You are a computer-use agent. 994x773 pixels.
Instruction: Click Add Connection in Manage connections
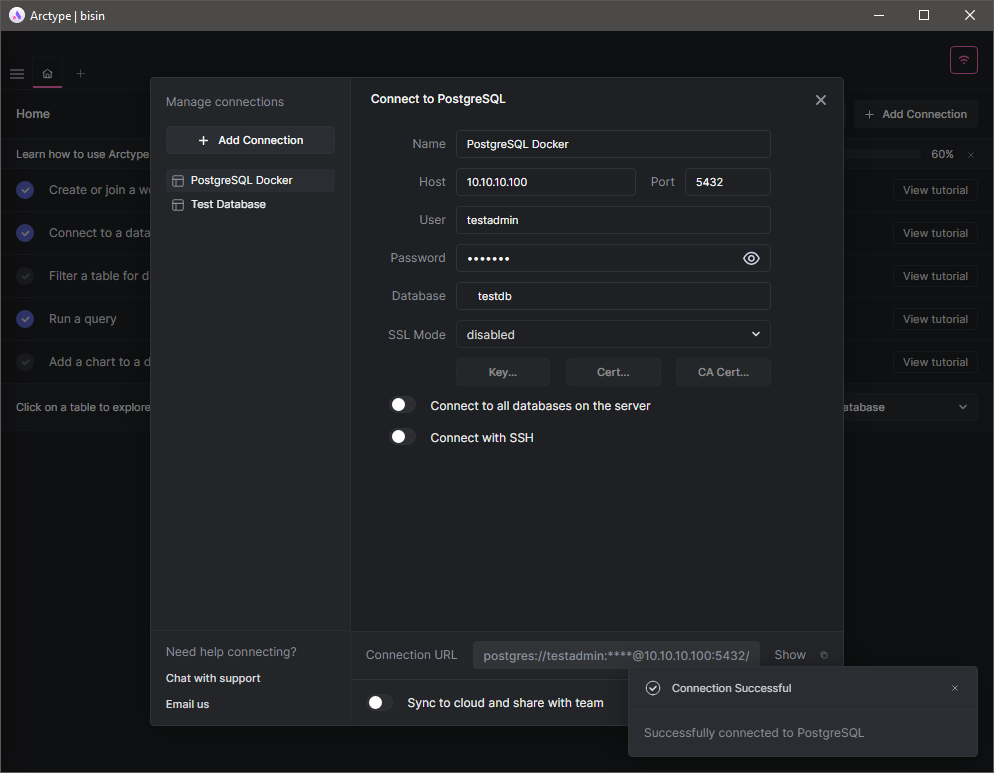(250, 140)
